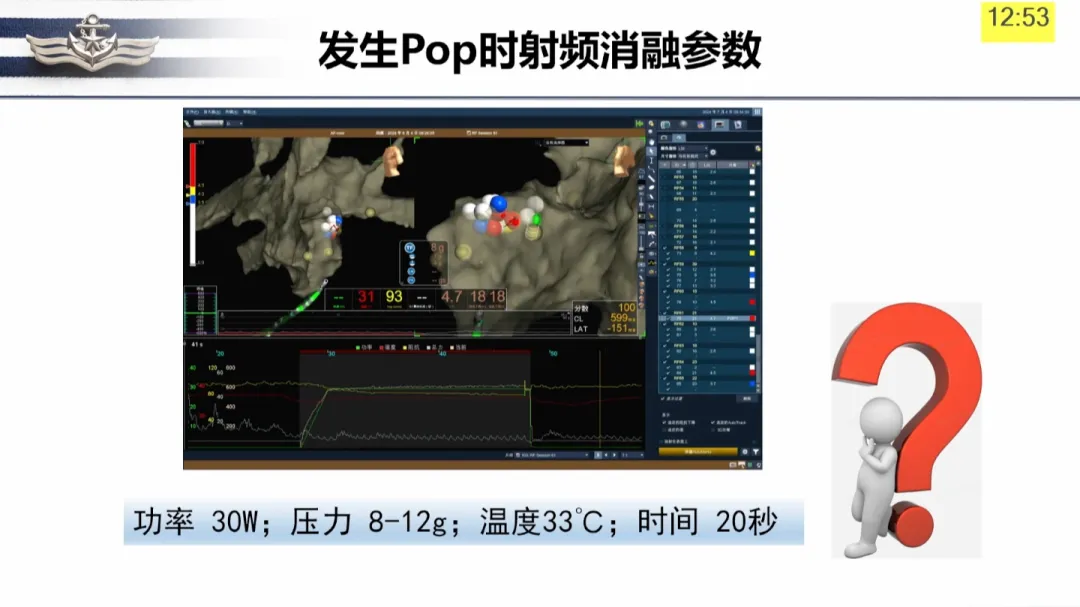Image resolution: width=1080 pixels, height=607 pixels.
Task: Click the wide yellow button under the display options
Action: click(698, 451)
